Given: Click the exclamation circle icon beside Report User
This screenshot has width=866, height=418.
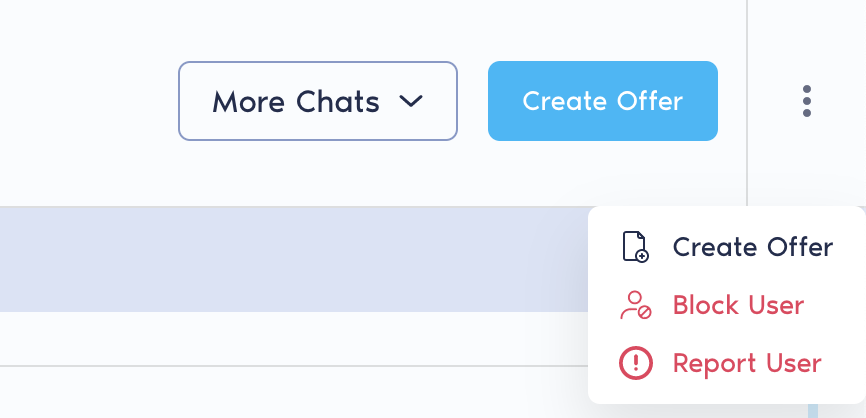Looking at the screenshot, I should coord(635,363).
